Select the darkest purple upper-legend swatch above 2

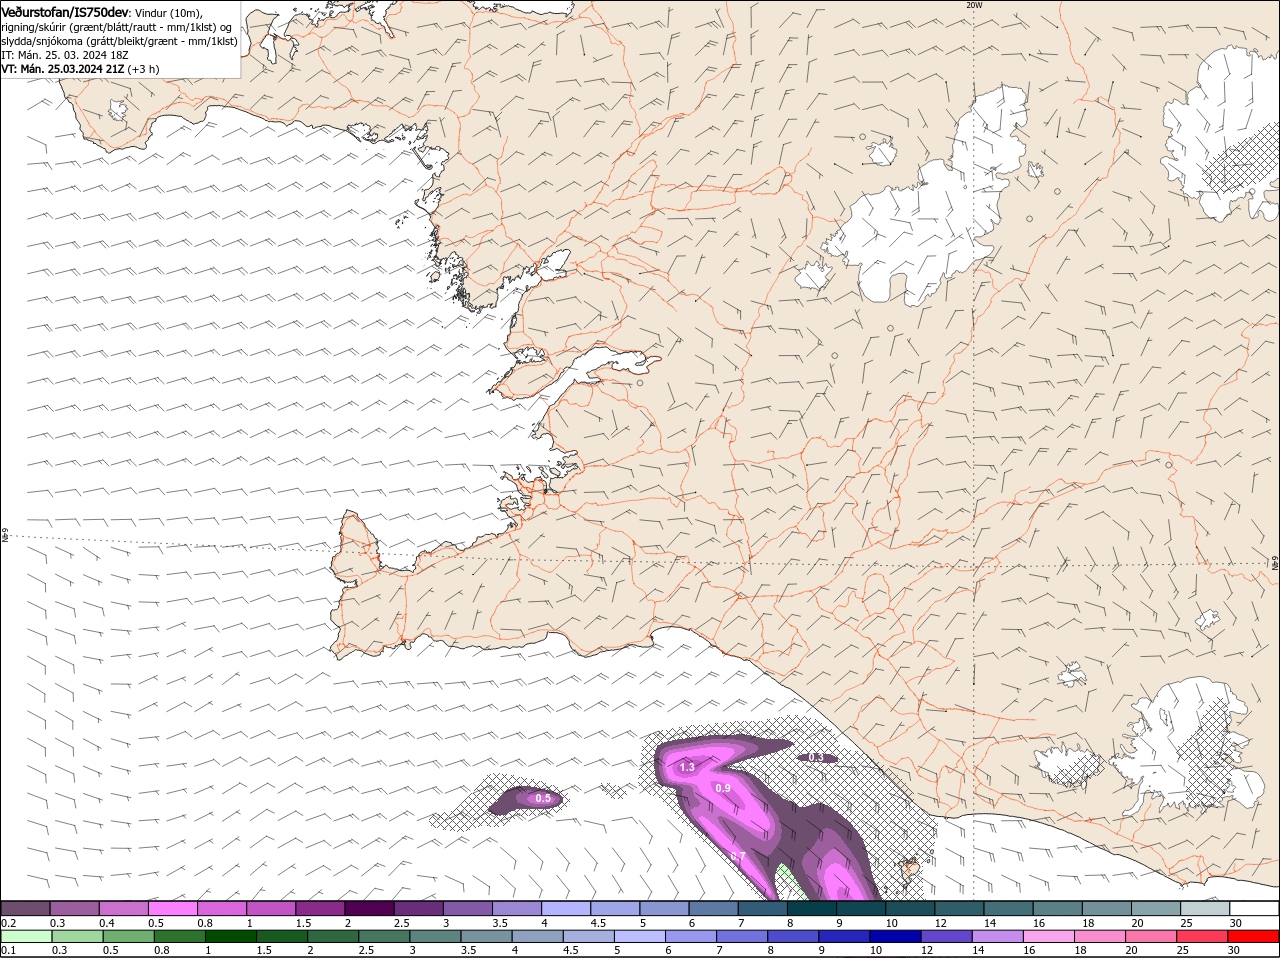point(368,908)
